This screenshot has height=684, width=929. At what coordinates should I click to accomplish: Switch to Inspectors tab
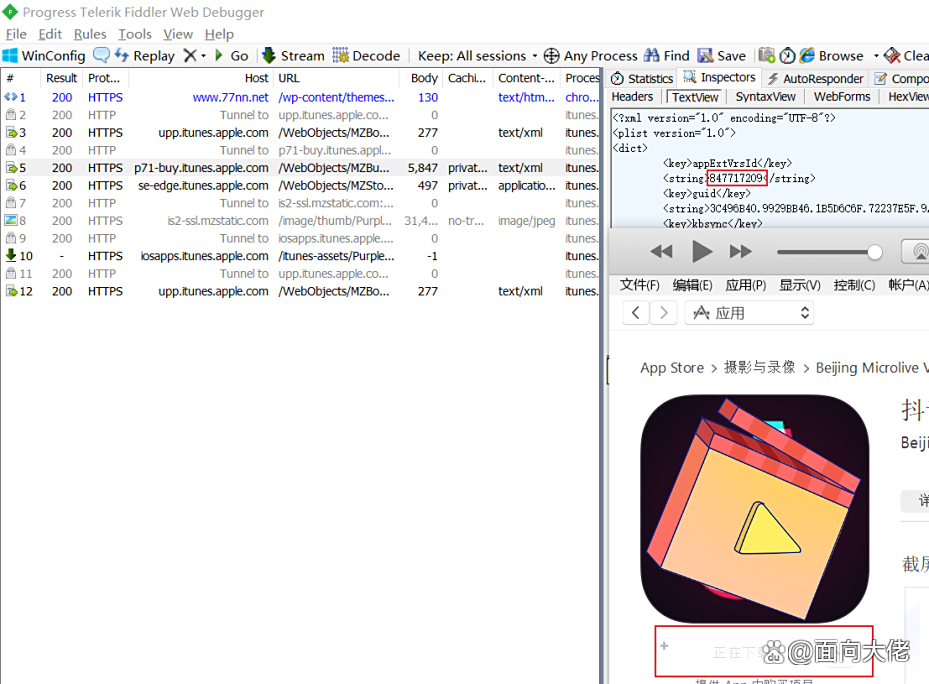tap(719, 78)
